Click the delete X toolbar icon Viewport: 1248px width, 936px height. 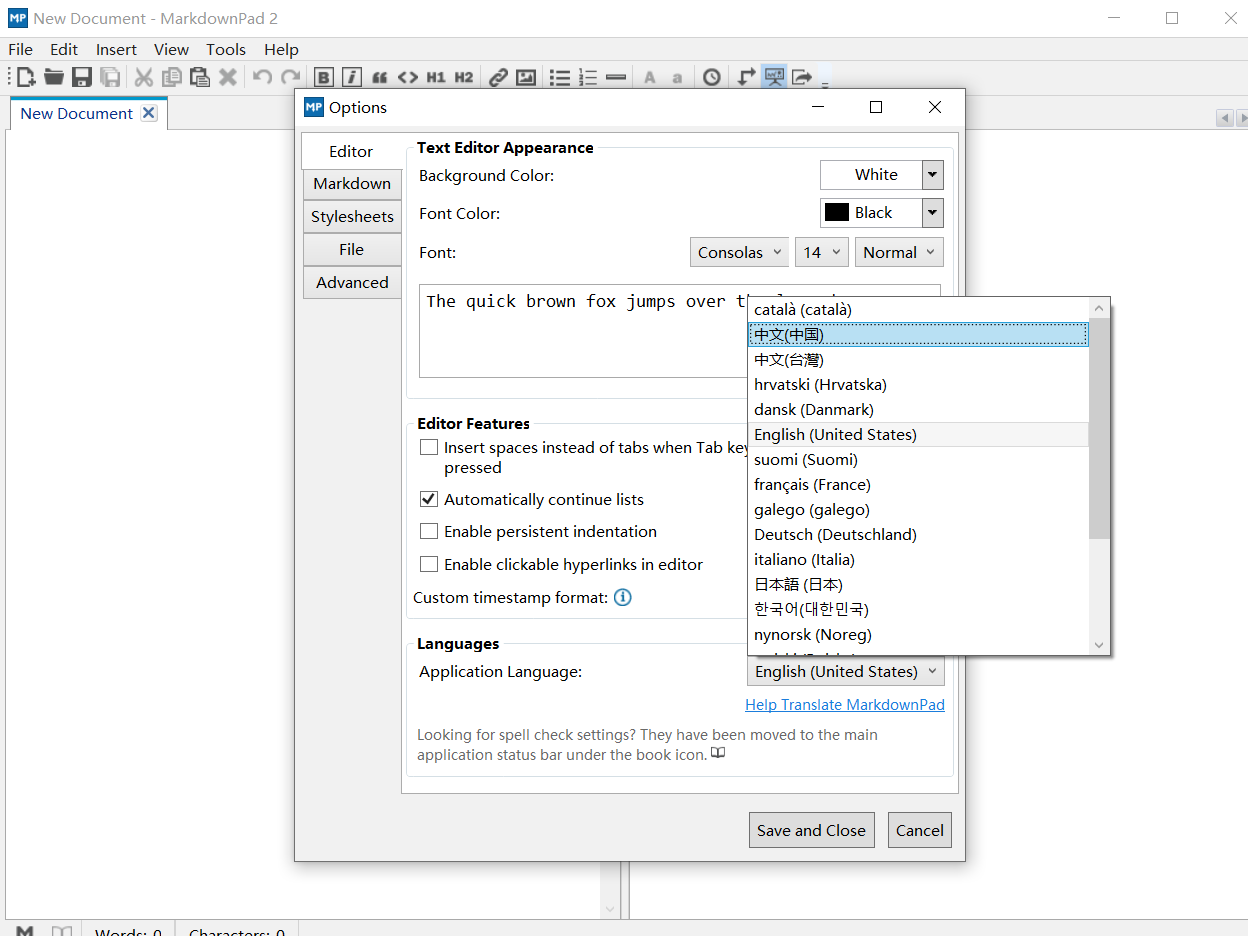pos(228,77)
